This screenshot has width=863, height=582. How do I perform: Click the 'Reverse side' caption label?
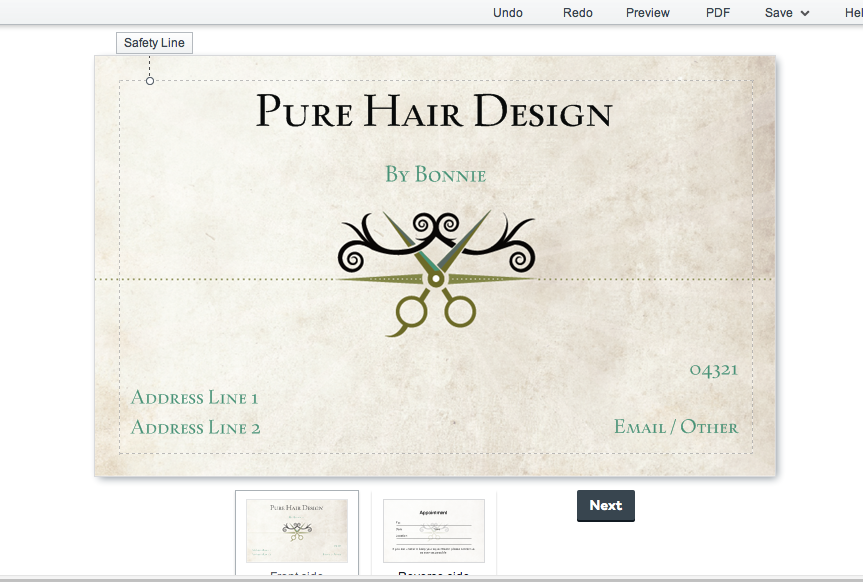434,576
